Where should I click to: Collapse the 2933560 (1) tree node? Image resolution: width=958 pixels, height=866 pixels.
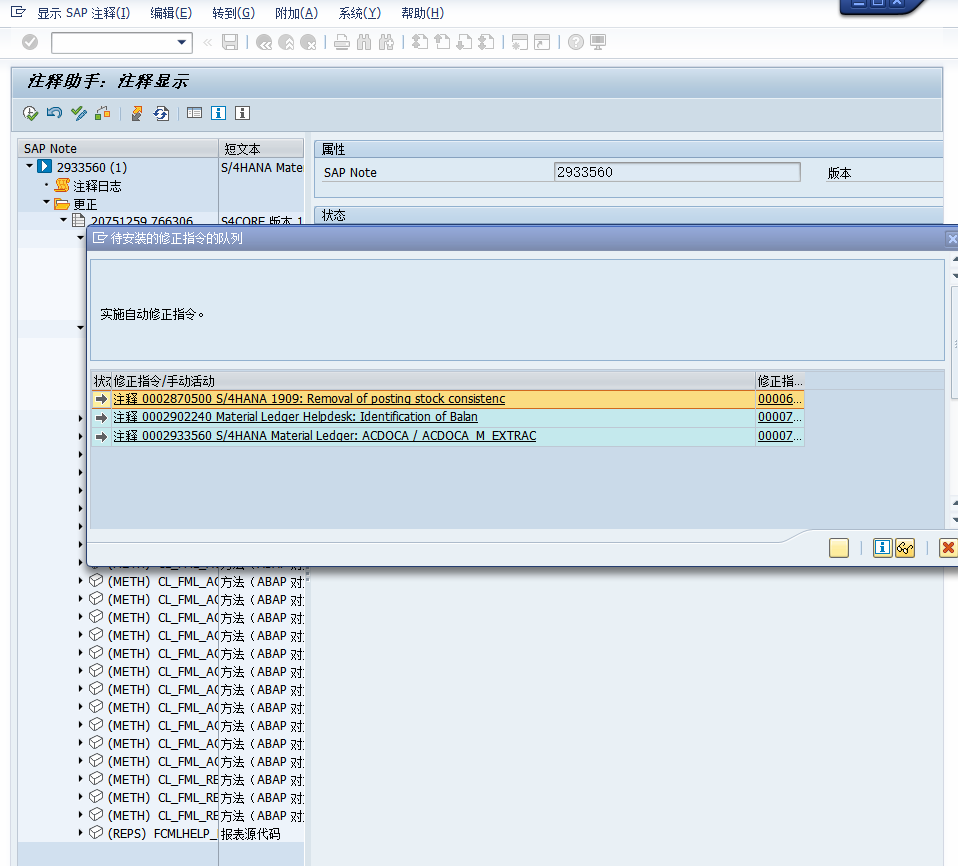[x=29, y=166]
